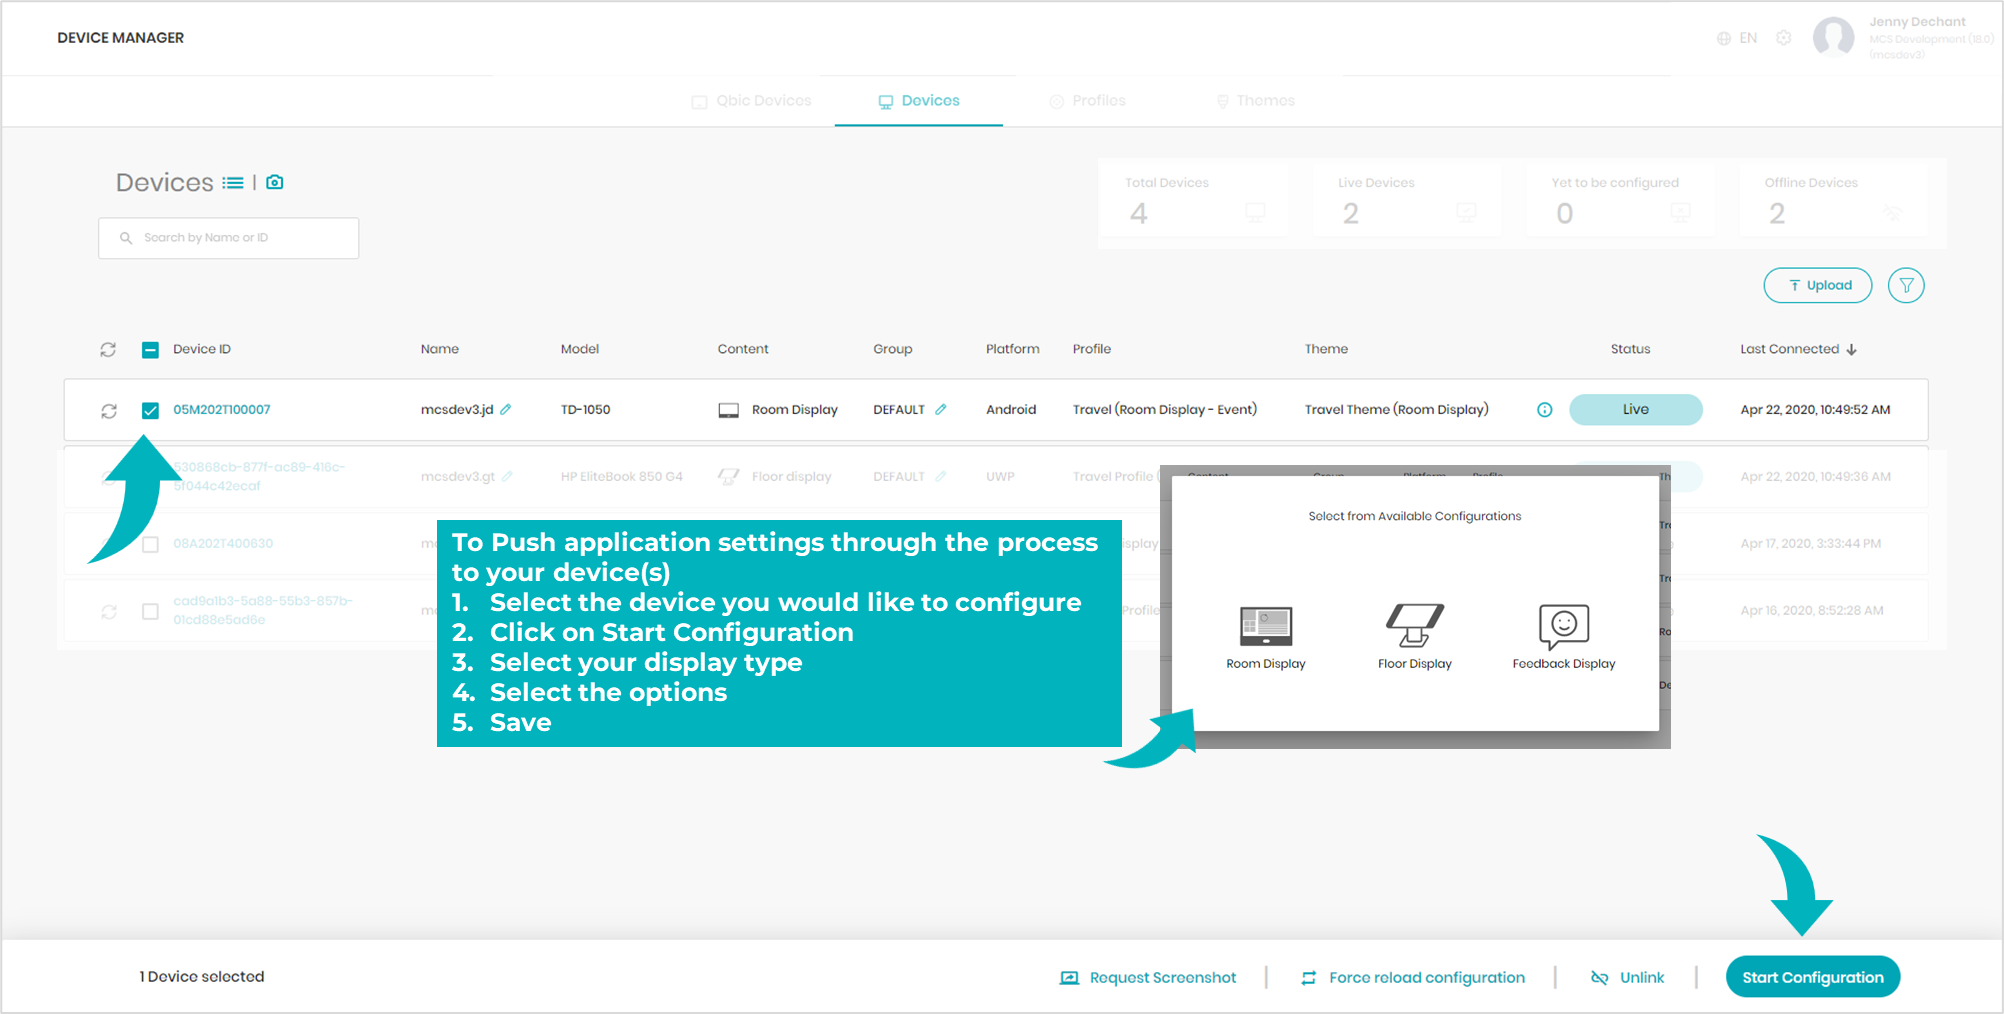Choose the Floor Display configuration icon

pyautogui.click(x=1414, y=626)
